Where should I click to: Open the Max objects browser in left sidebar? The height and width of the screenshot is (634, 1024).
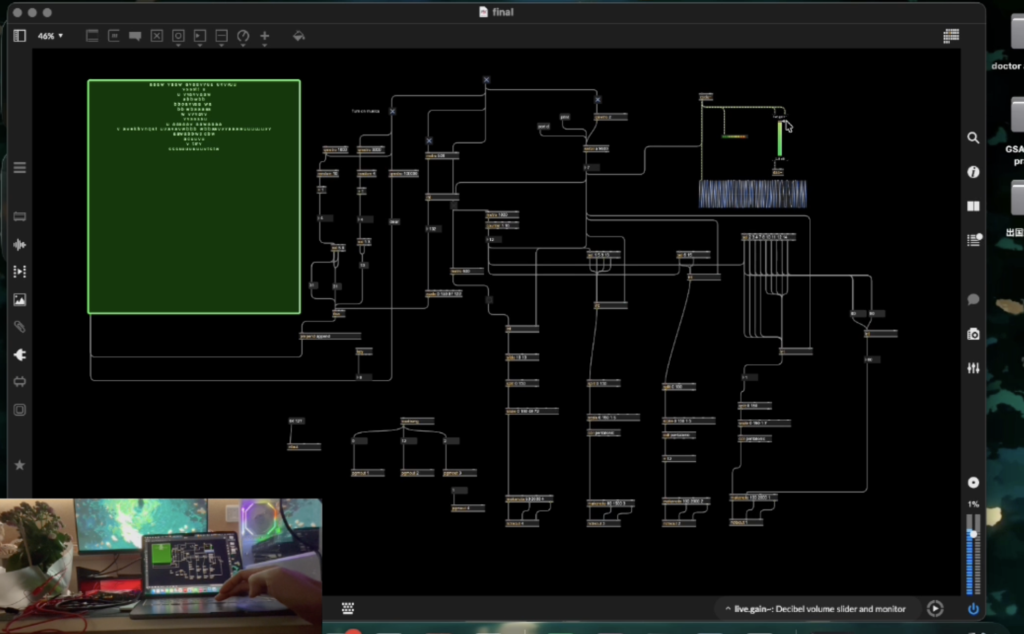[x=20, y=216]
